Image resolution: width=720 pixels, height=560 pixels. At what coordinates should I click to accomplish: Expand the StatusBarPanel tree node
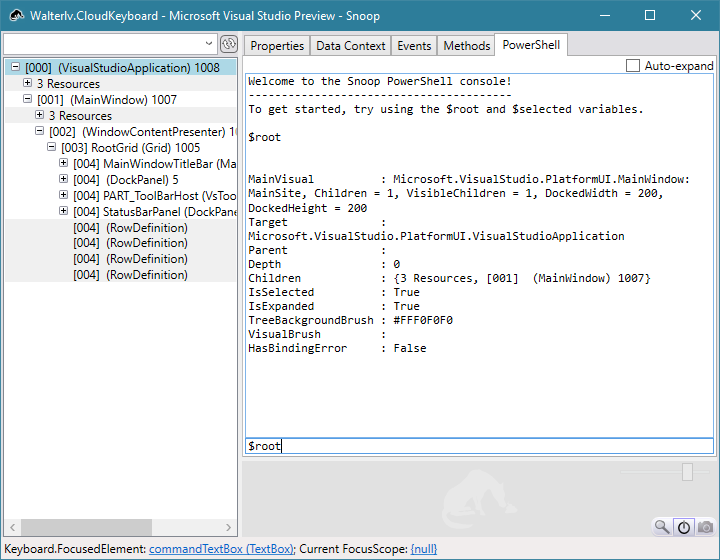64,212
